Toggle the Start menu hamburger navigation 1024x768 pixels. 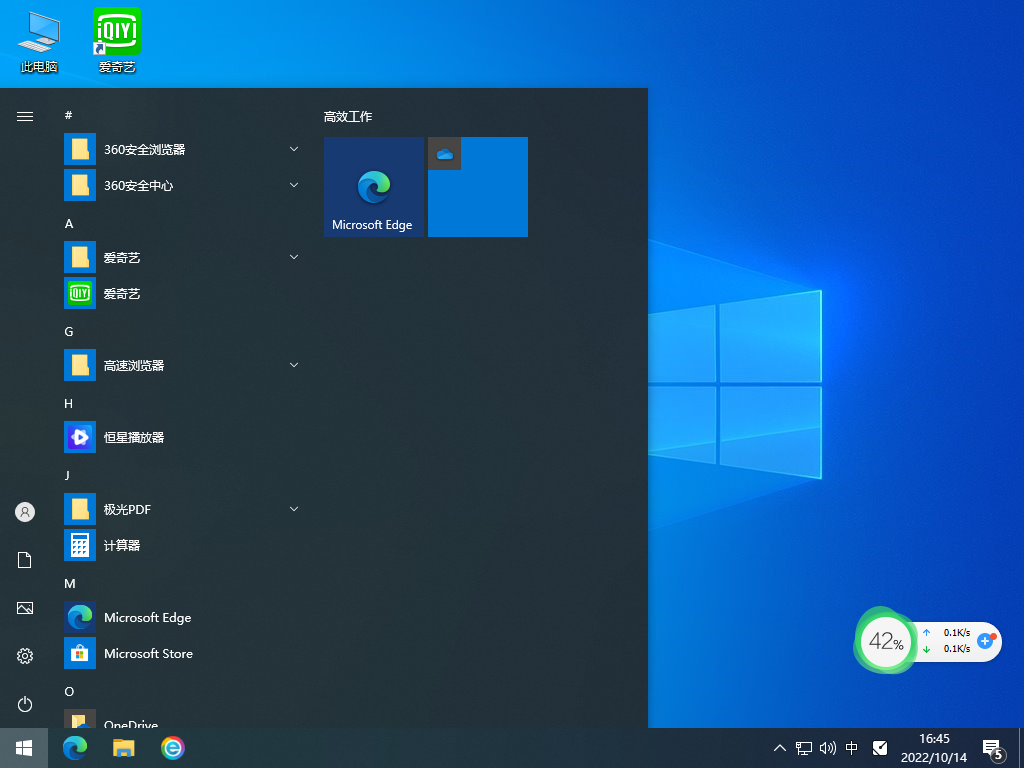pyautogui.click(x=24, y=115)
